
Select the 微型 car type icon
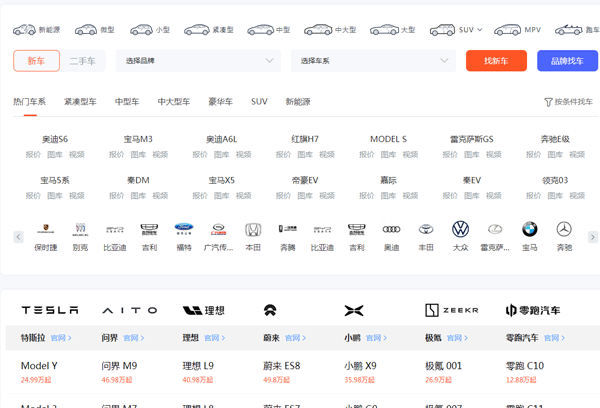click(86, 29)
